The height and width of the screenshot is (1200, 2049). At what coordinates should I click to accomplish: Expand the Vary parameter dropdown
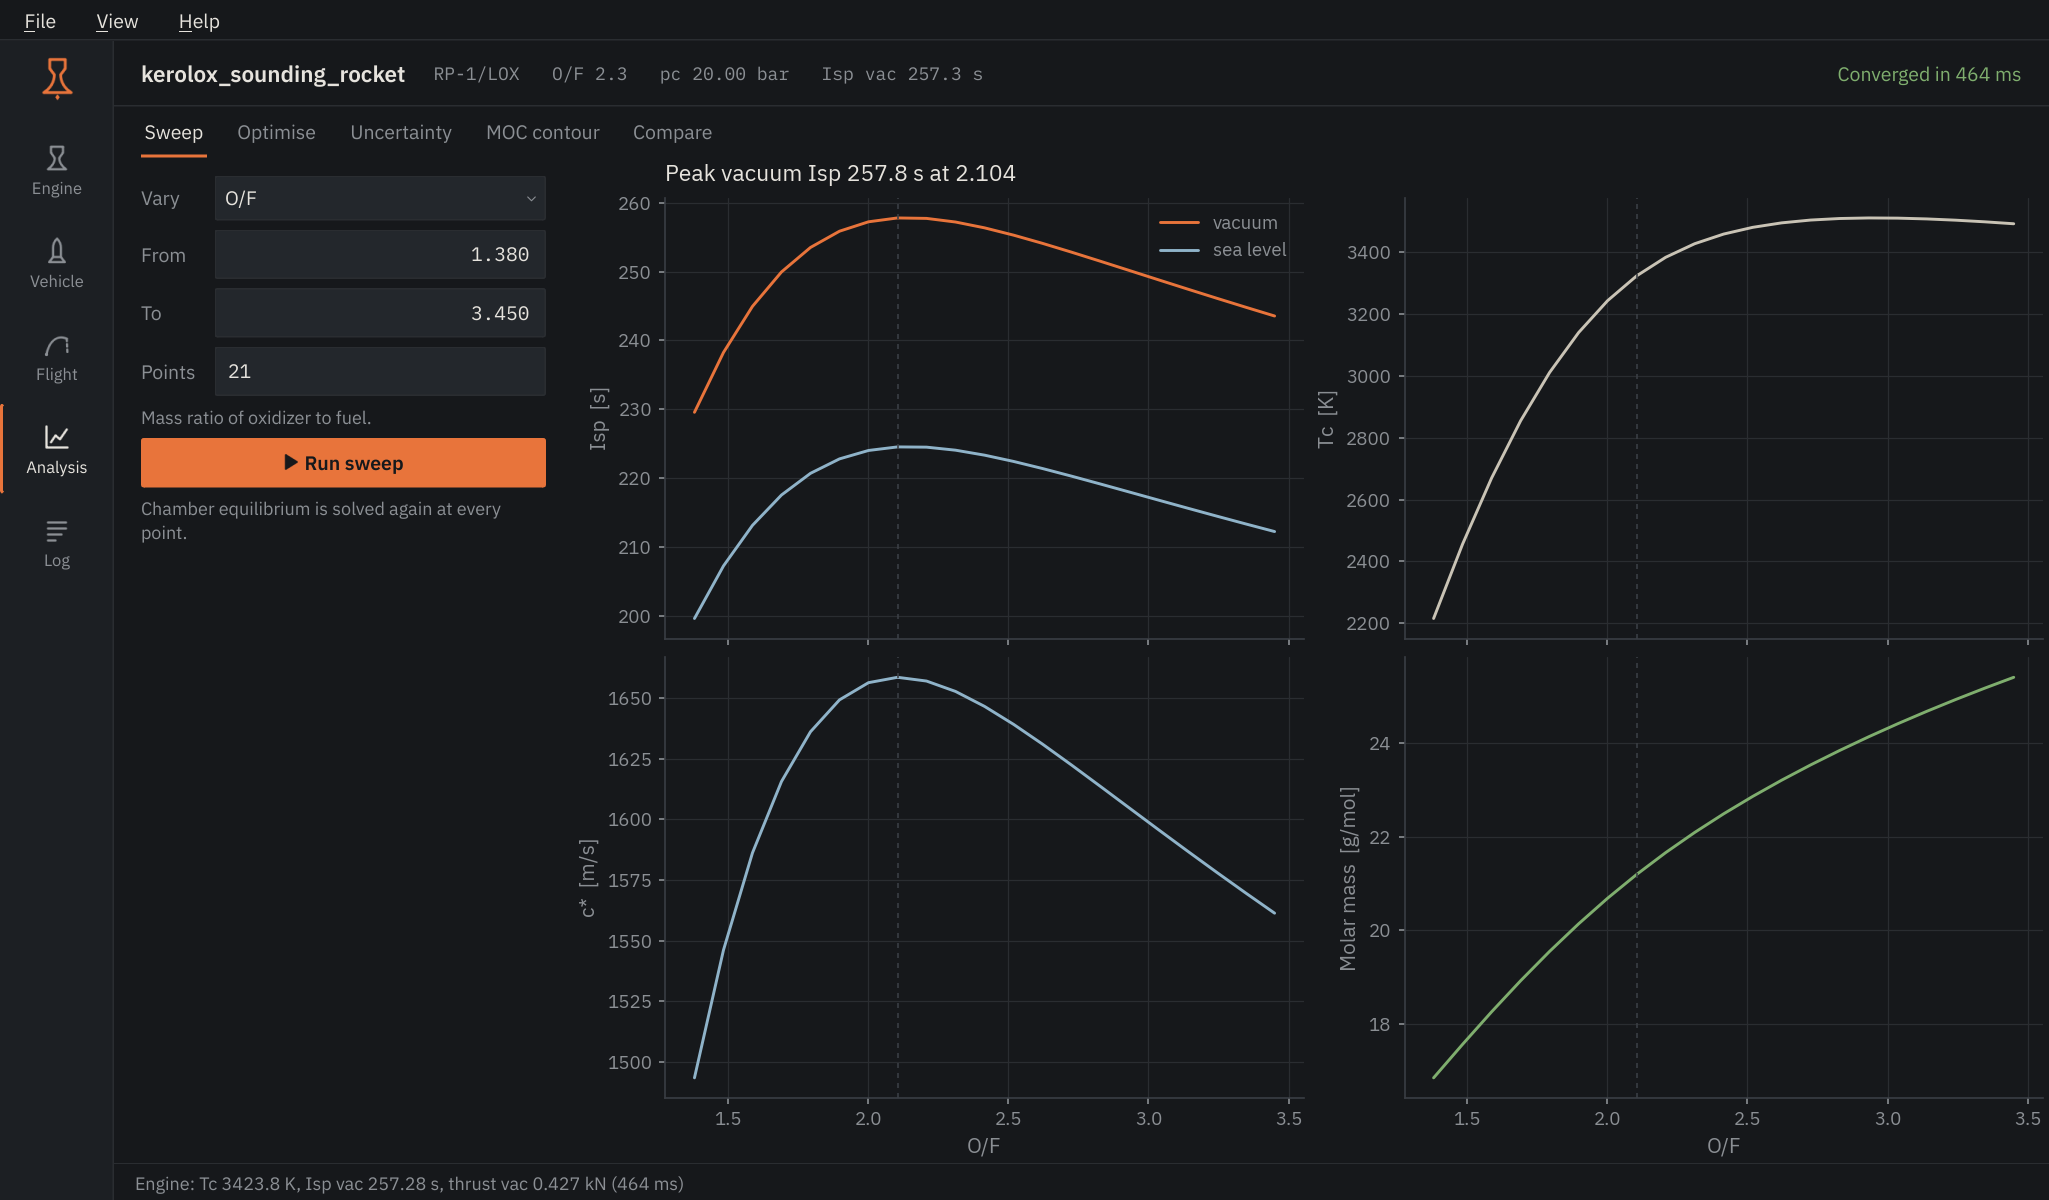(380, 198)
